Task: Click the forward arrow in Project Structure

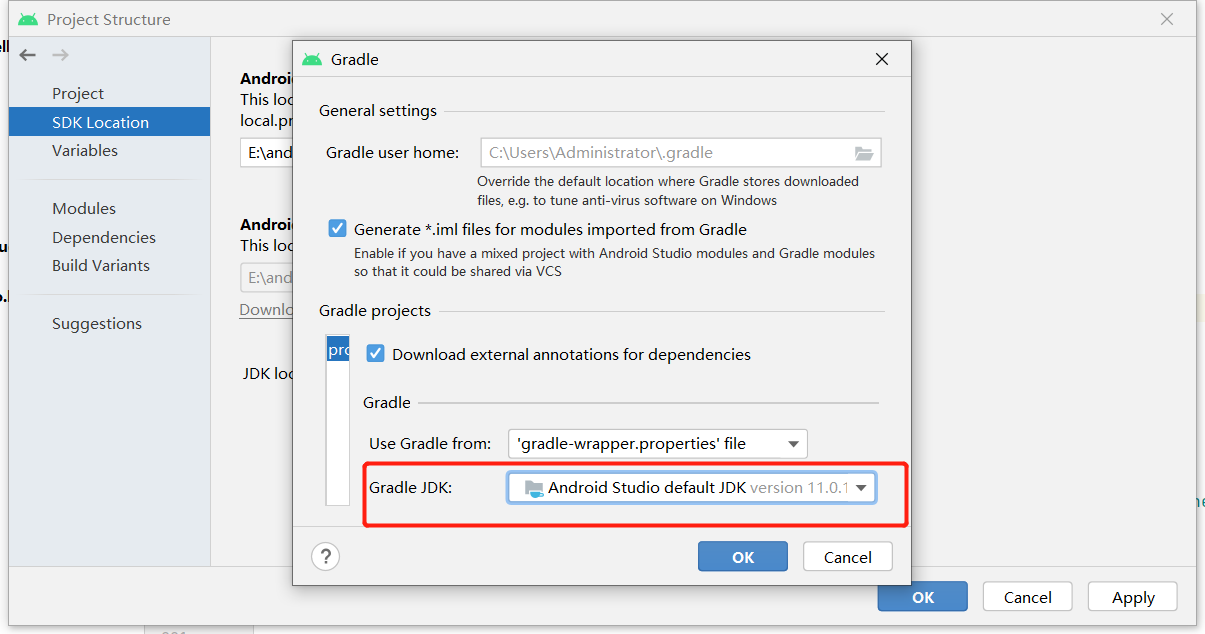Action: (x=60, y=55)
